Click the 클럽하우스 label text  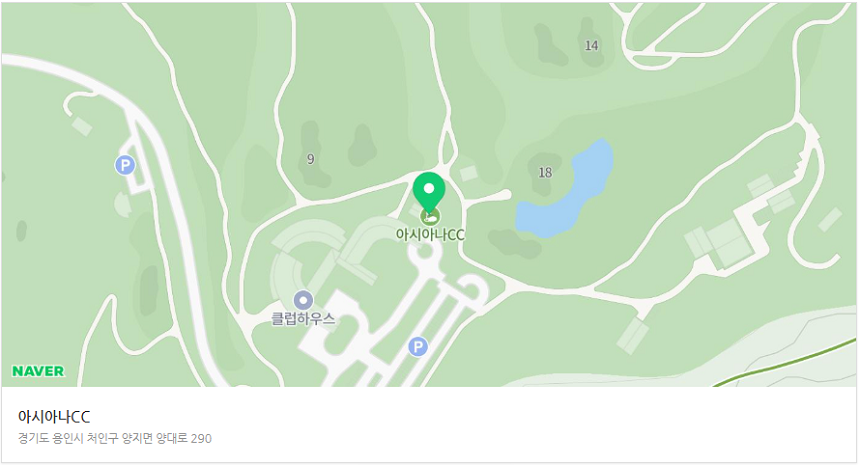(303, 319)
